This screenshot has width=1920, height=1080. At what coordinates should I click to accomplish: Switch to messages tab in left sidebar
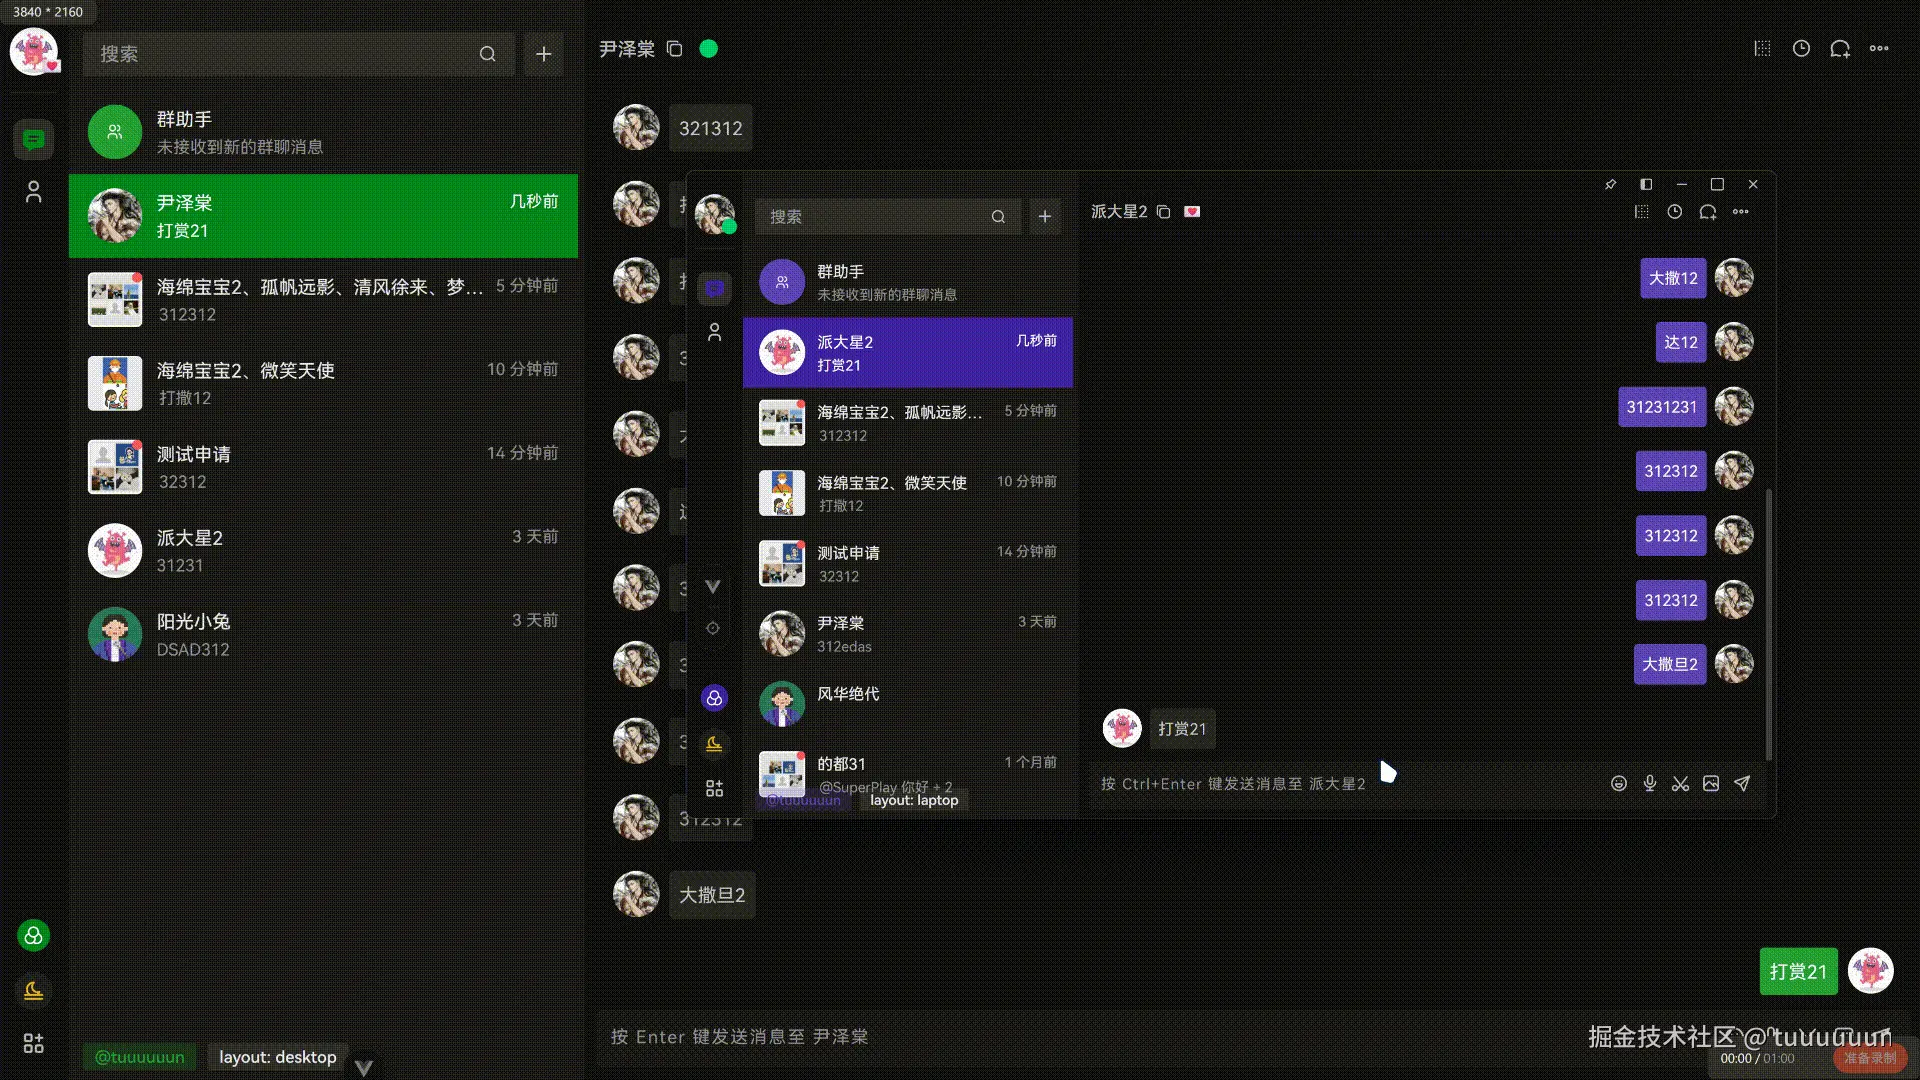33,139
